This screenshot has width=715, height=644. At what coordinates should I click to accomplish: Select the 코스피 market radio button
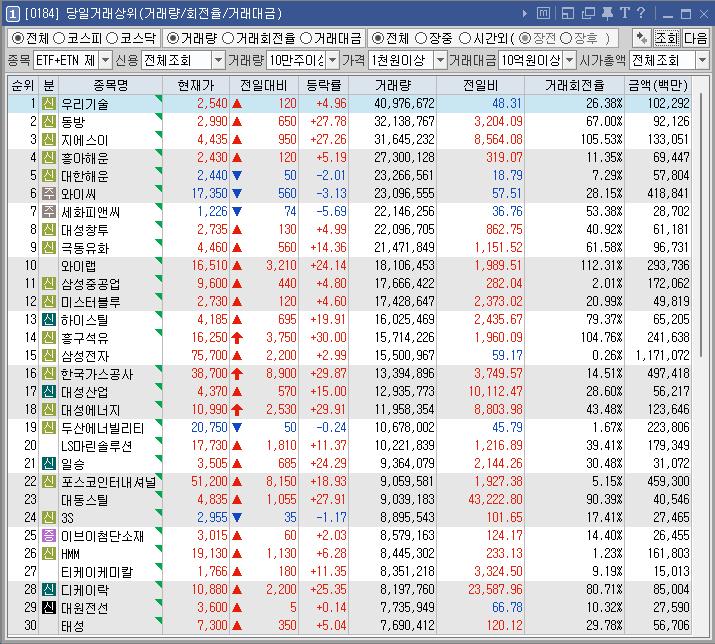click(59, 38)
